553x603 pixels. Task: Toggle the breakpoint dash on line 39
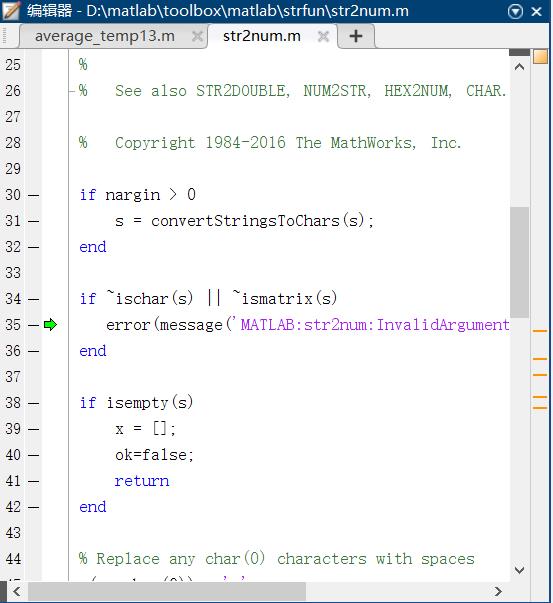click(33, 429)
